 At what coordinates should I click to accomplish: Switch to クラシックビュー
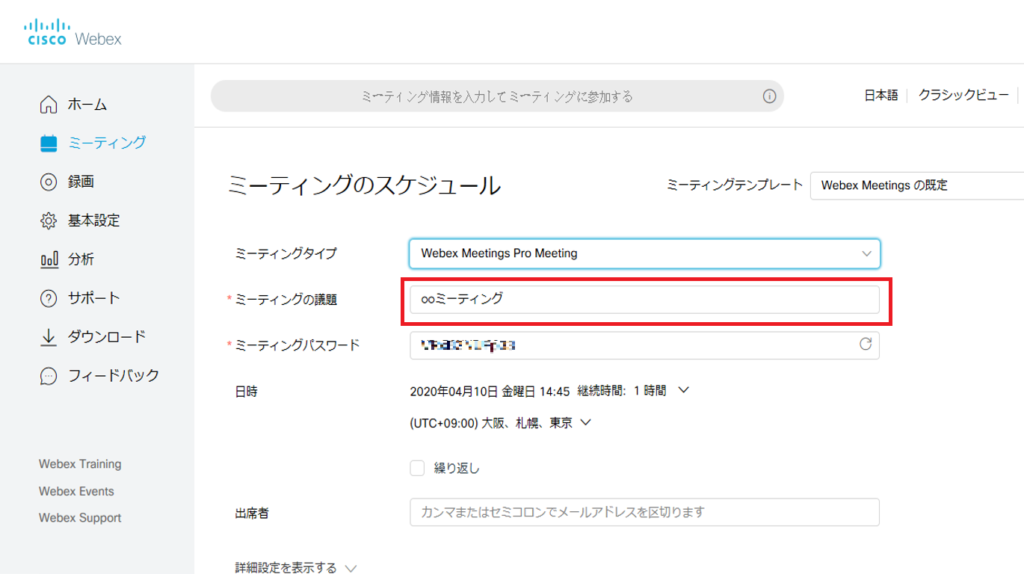click(963, 95)
